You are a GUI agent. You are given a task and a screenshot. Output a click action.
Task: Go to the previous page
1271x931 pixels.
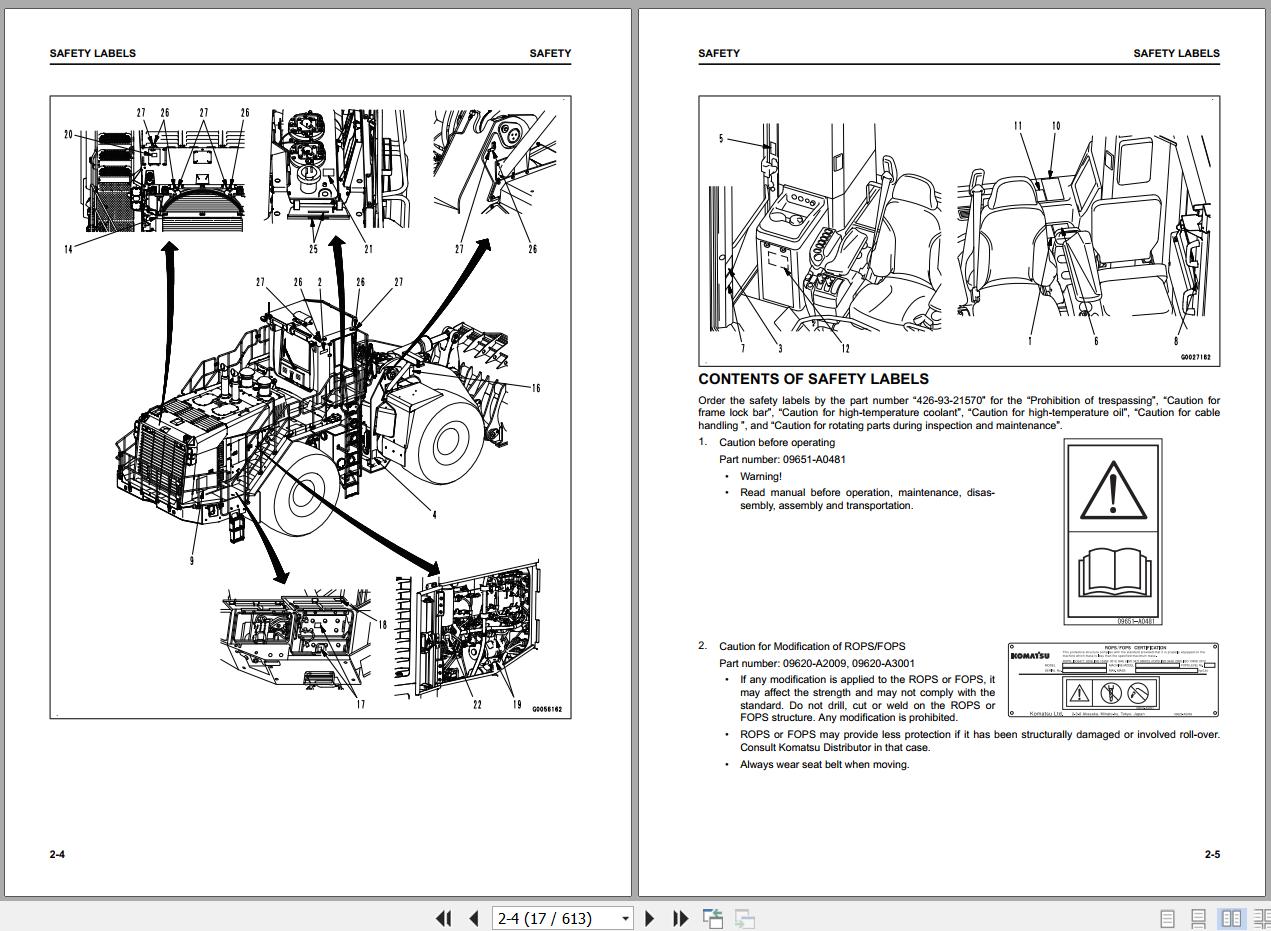tap(474, 918)
